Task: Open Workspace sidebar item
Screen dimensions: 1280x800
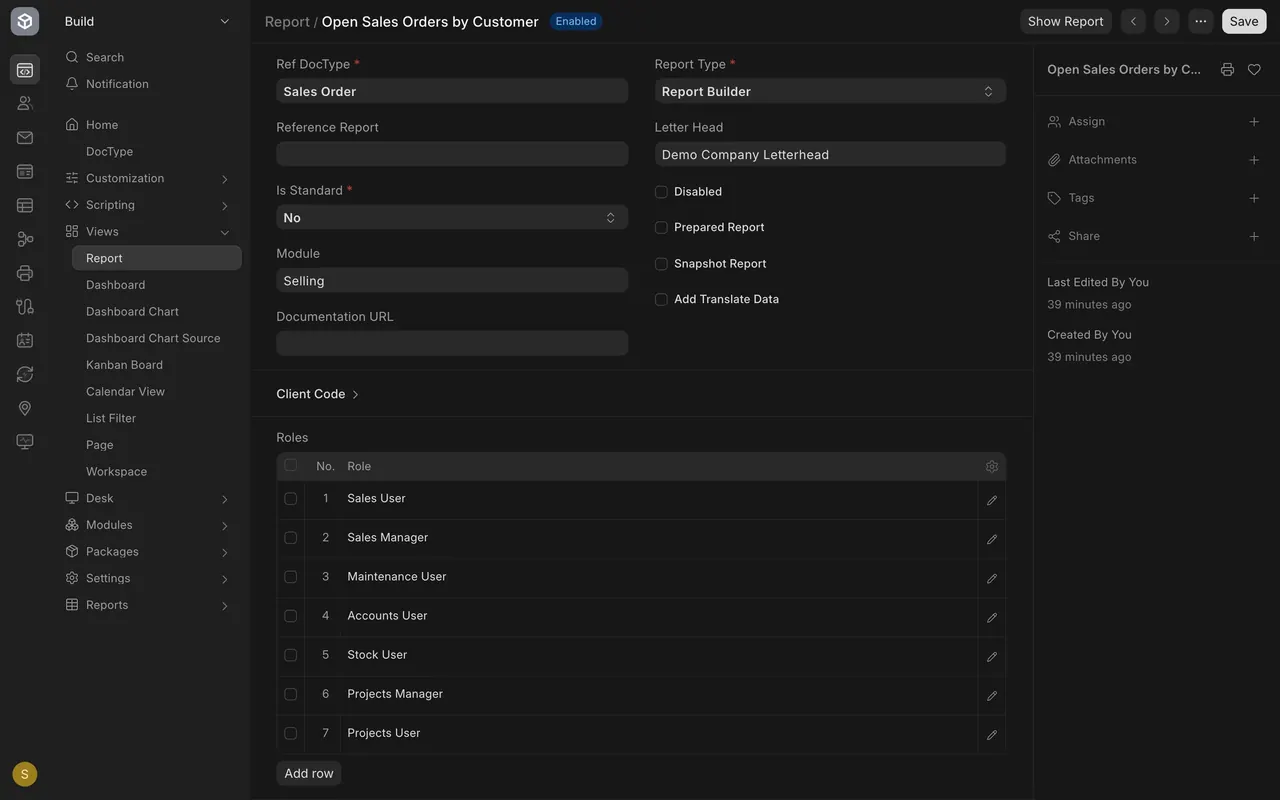Action: [156, 472]
